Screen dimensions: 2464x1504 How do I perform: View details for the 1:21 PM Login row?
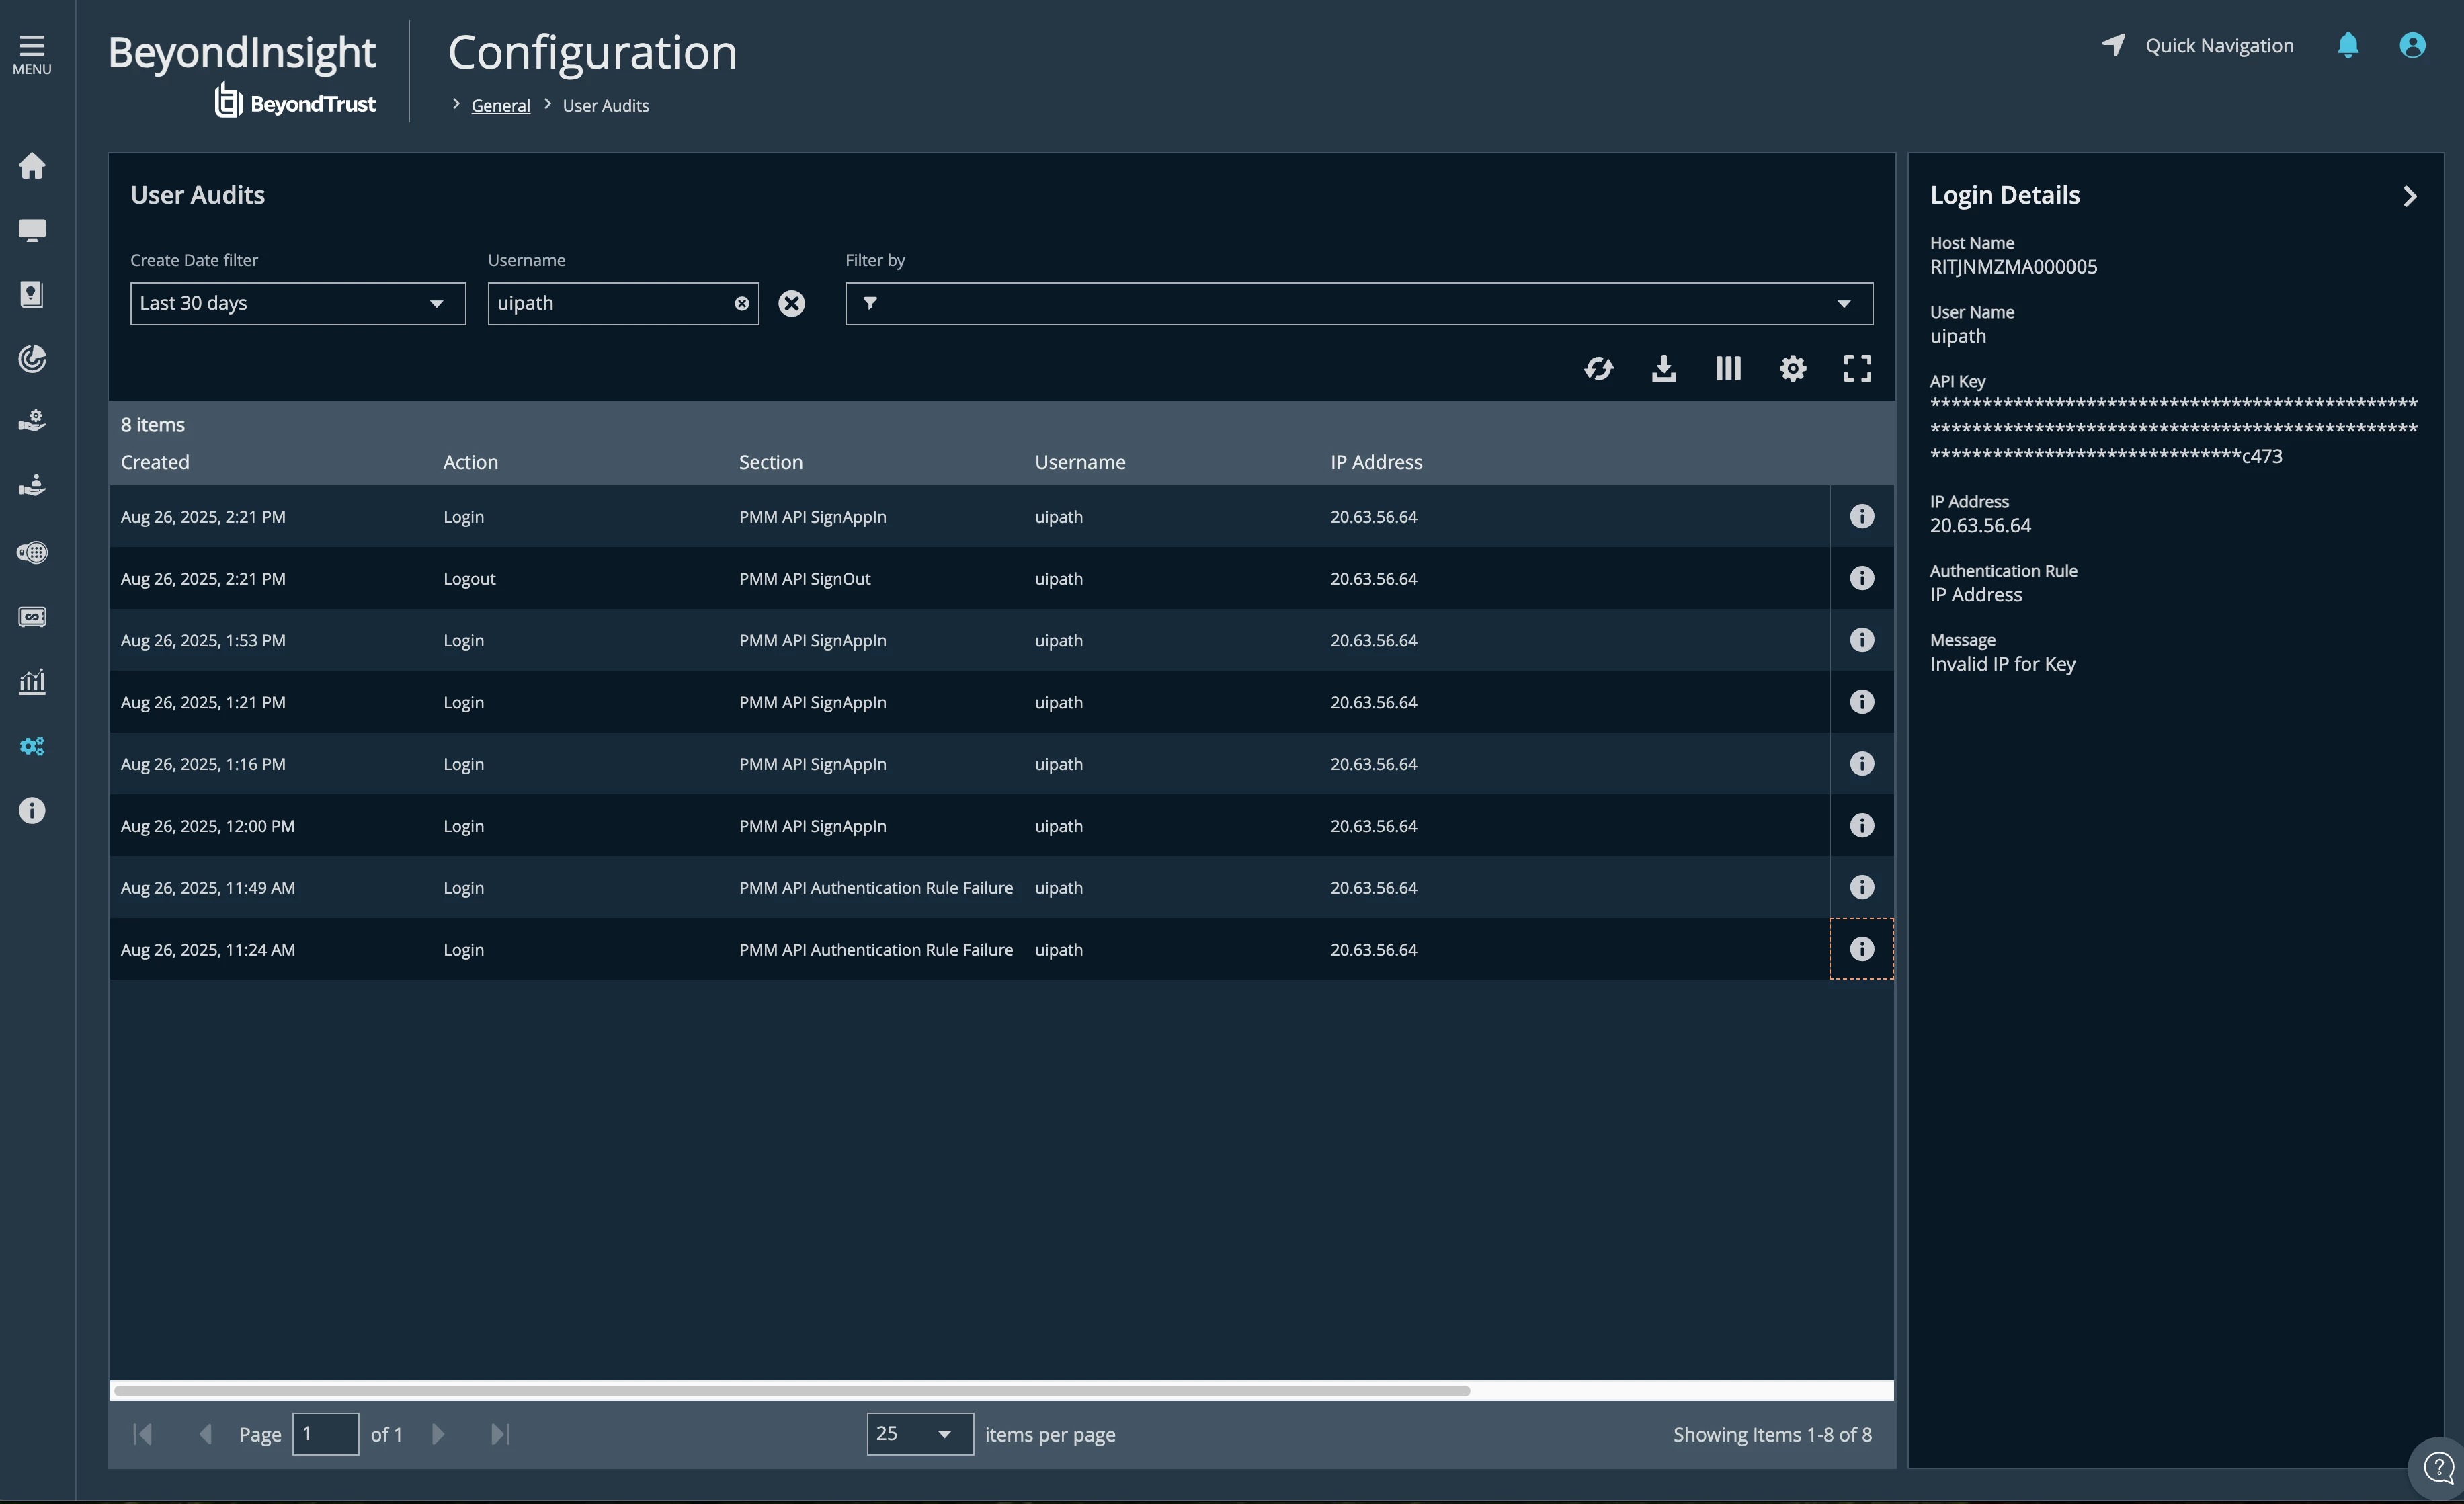pyautogui.click(x=1861, y=703)
